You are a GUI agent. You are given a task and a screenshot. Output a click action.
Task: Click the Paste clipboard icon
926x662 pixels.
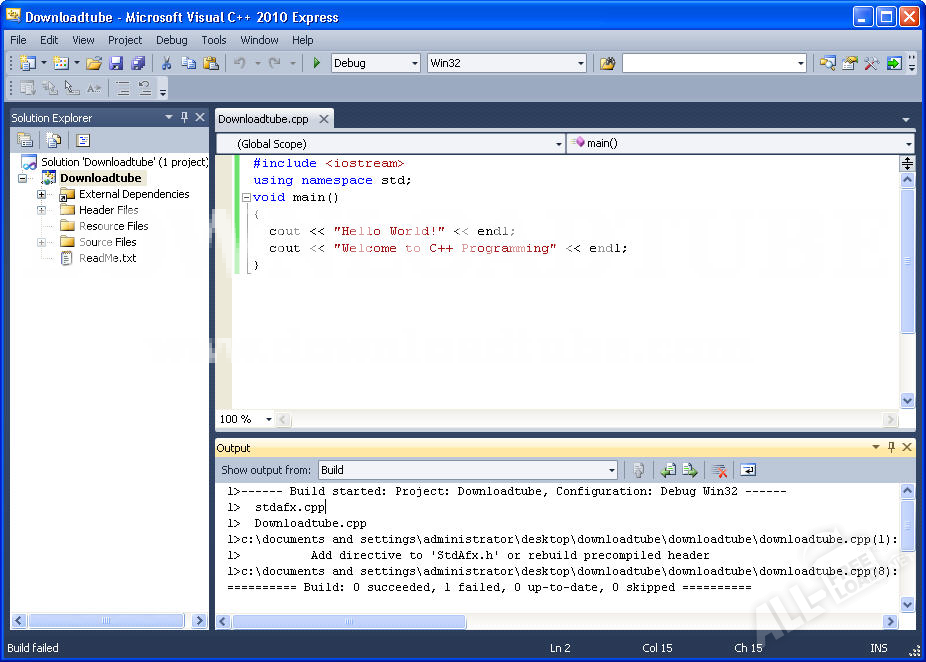pyautogui.click(x=210, y=63)
